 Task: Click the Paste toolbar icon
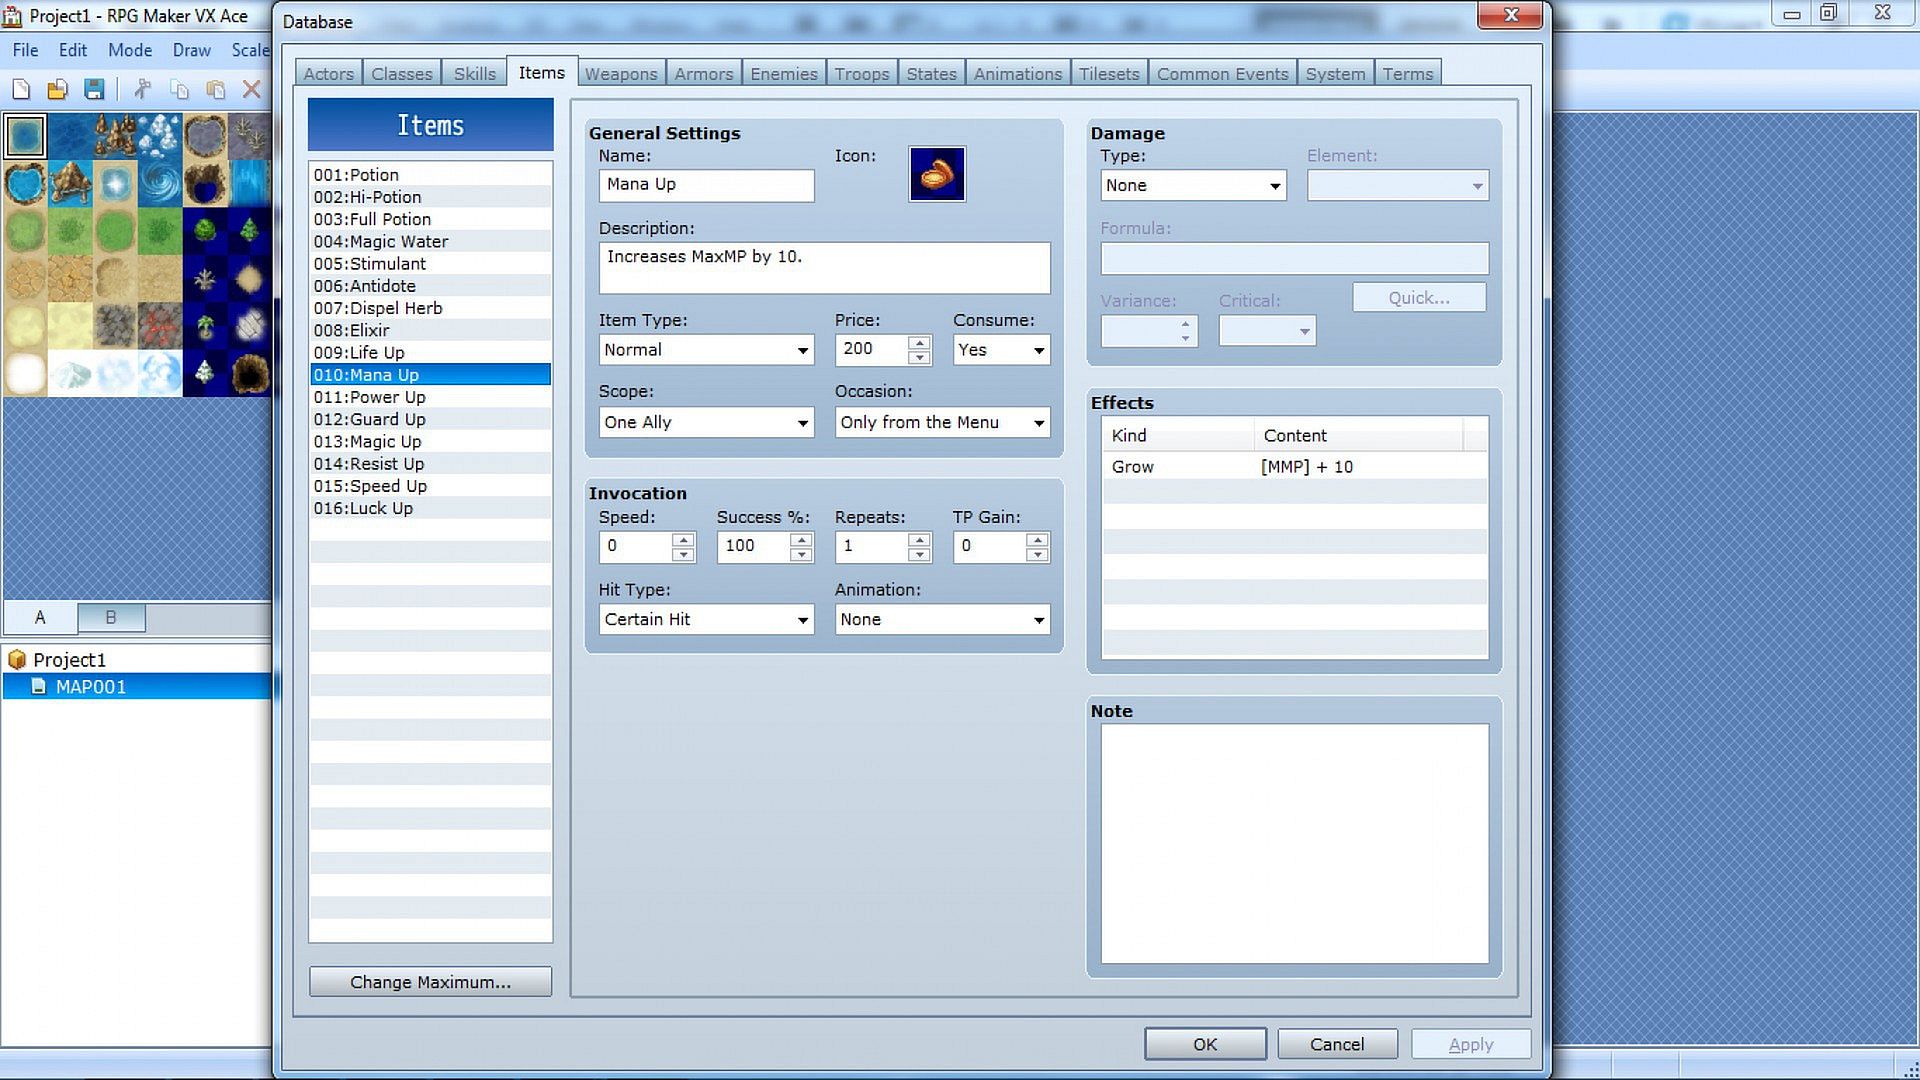215,90
